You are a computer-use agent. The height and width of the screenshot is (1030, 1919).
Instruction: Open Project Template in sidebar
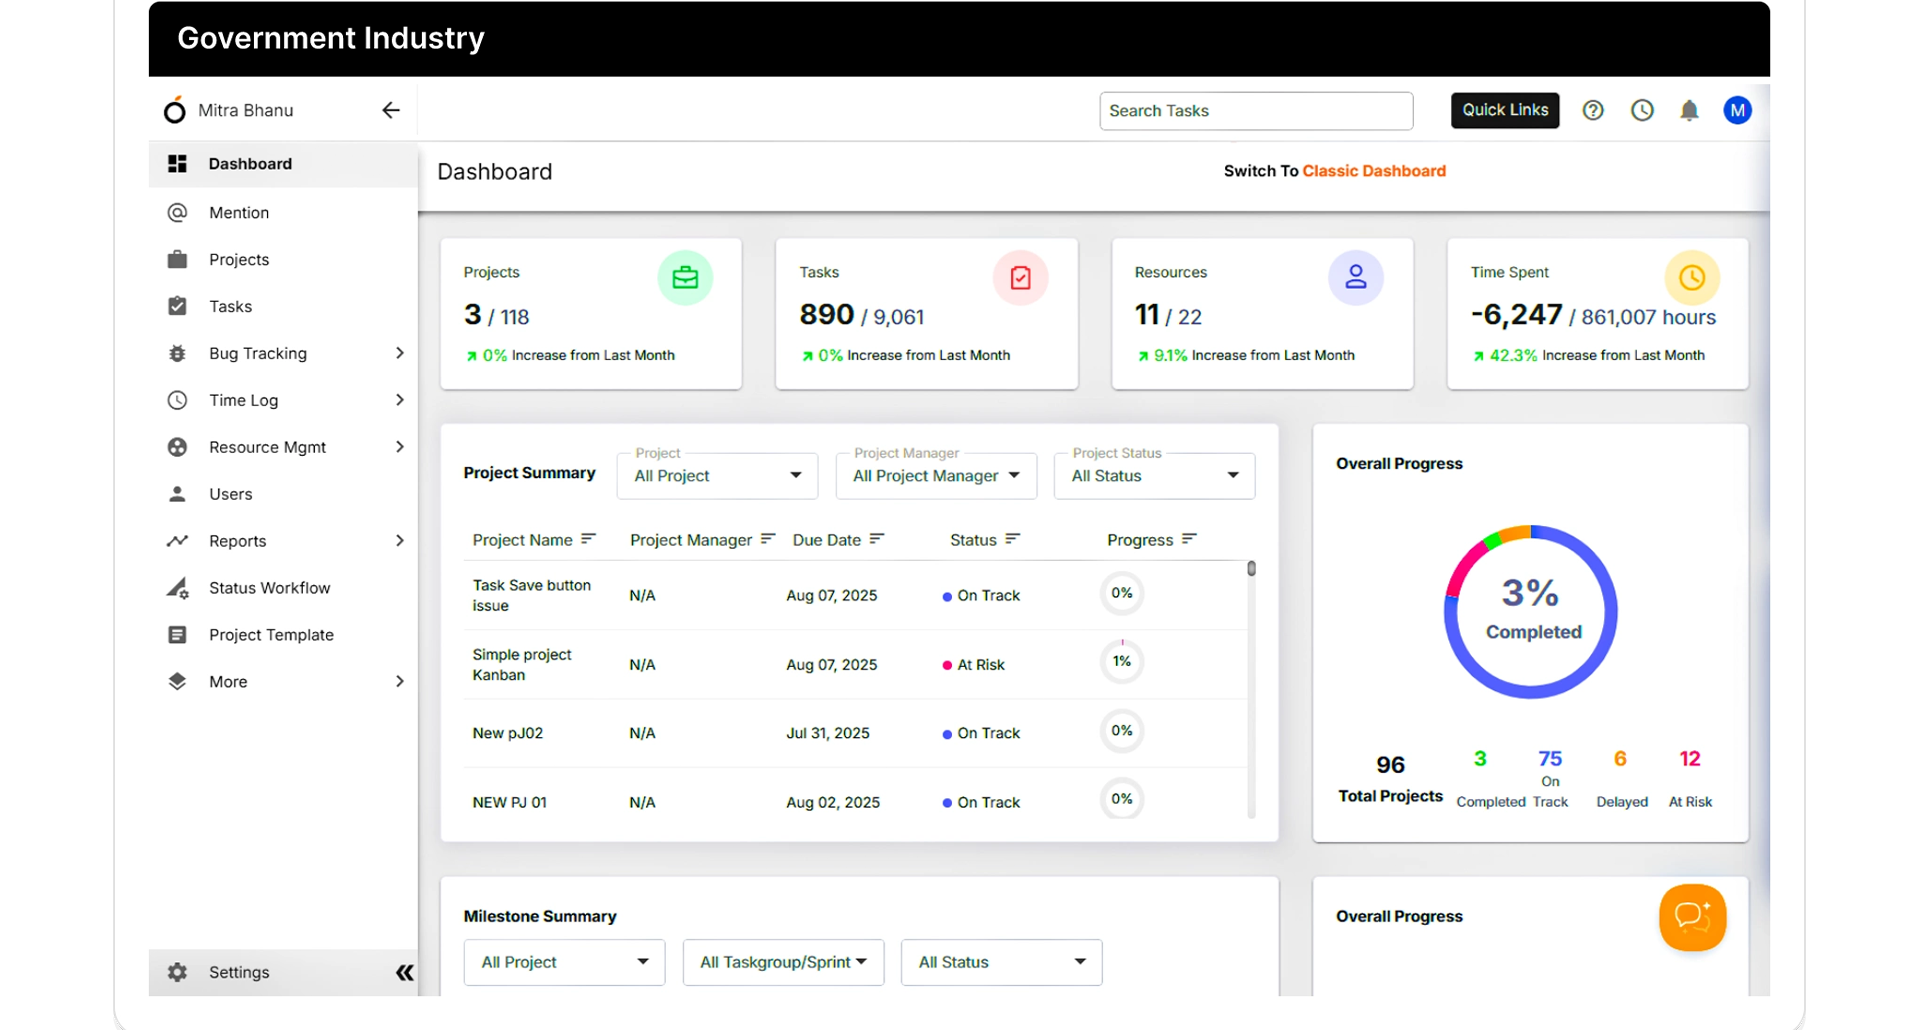click(271, 635)
